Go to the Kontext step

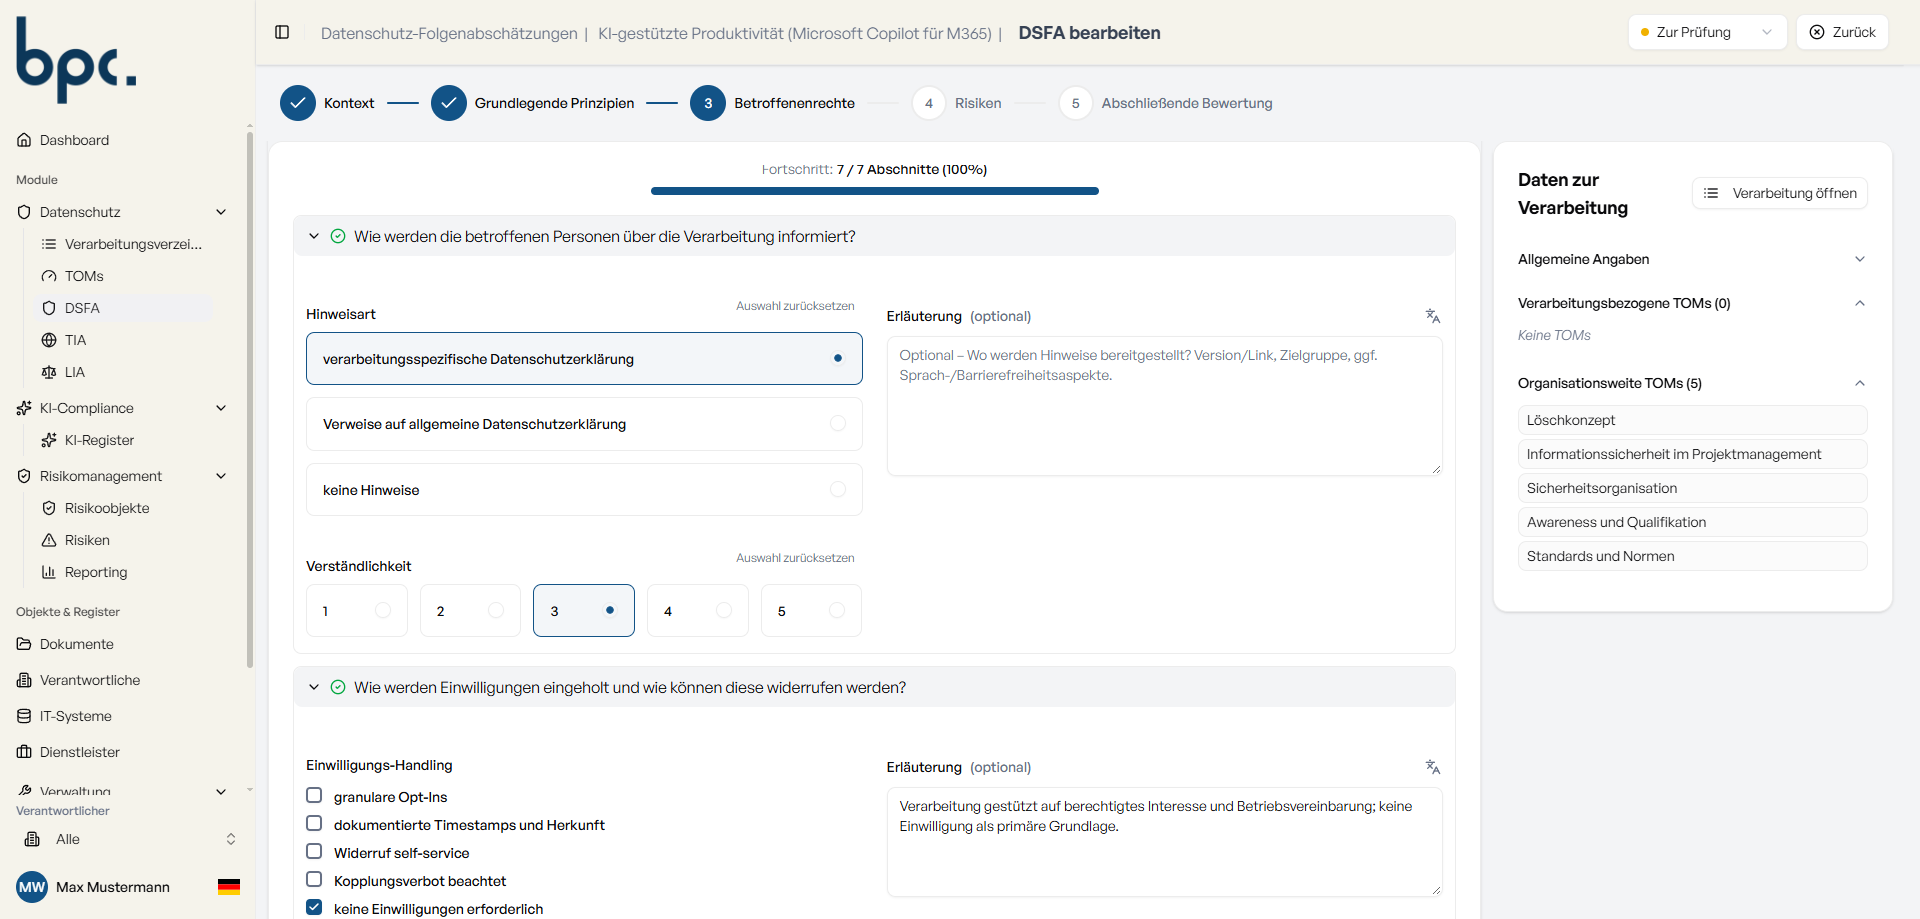pyautogui.click(x=327, y=103)
